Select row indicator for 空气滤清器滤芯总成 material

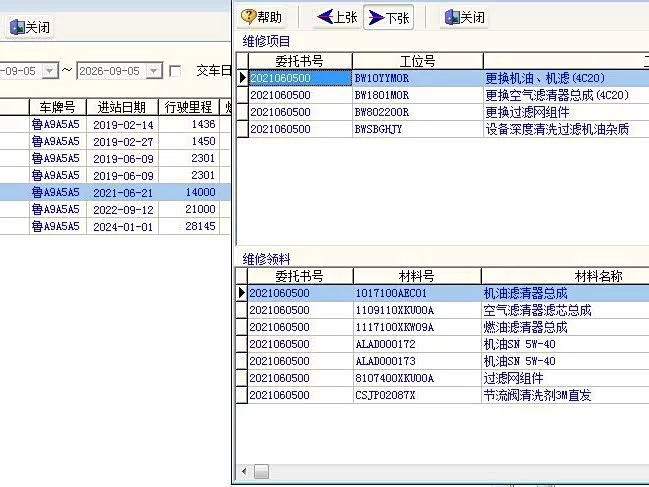[x=241, y=310]
